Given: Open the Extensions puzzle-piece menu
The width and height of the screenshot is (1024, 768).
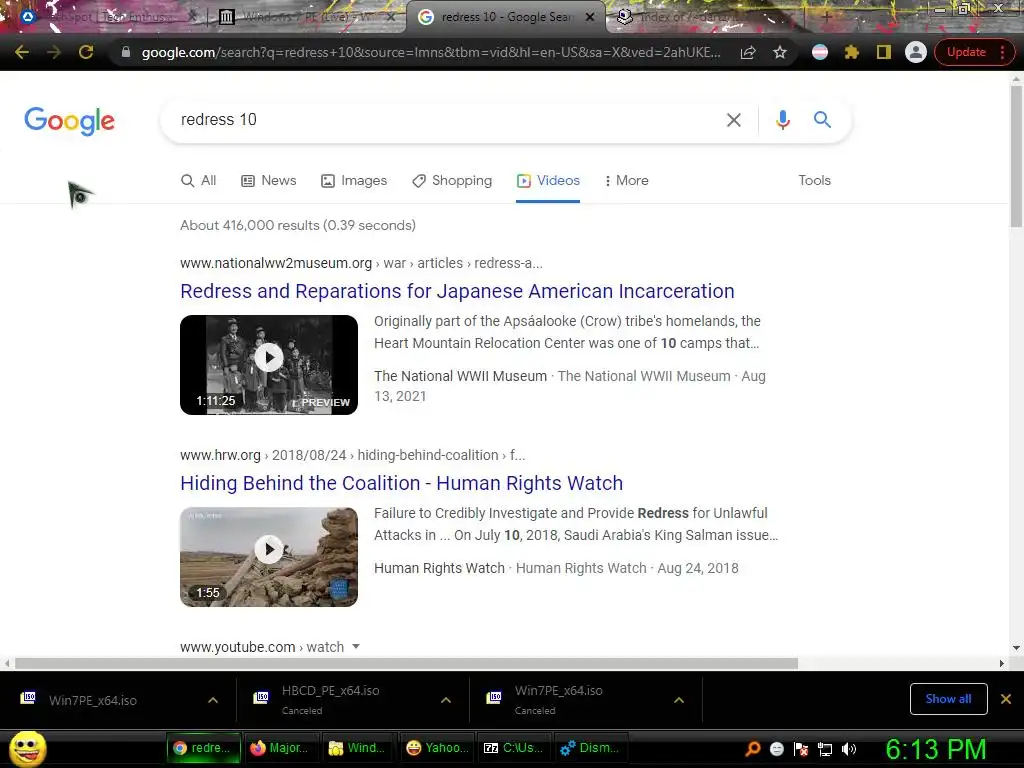Looking at the screenshot, I should tap(852, 52).
